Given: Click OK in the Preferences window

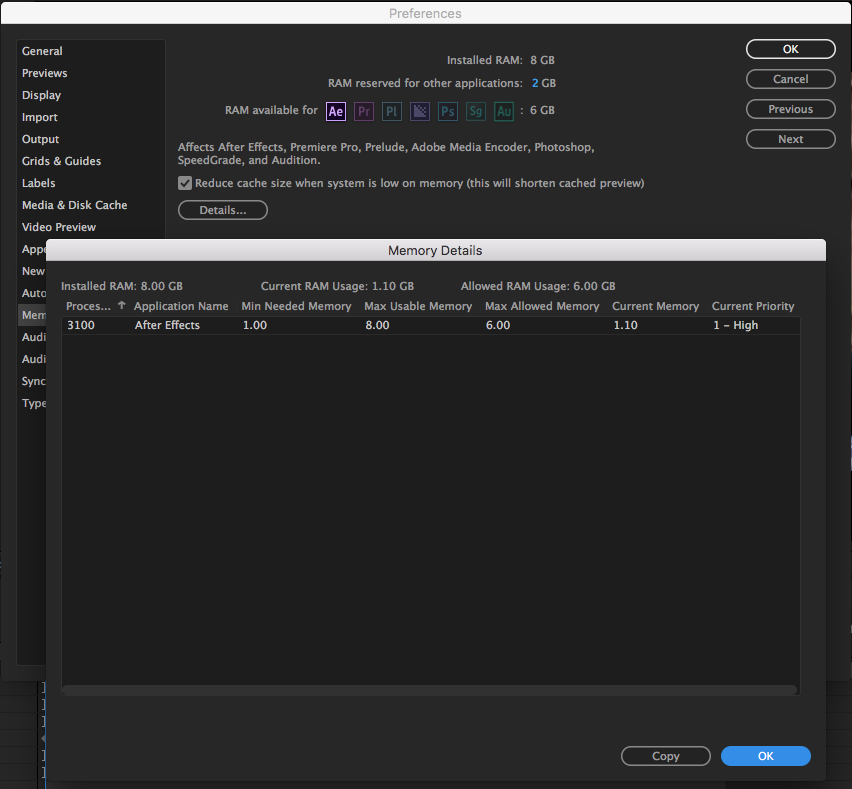Looking at the screenshot, I should (x=791, y=49).
